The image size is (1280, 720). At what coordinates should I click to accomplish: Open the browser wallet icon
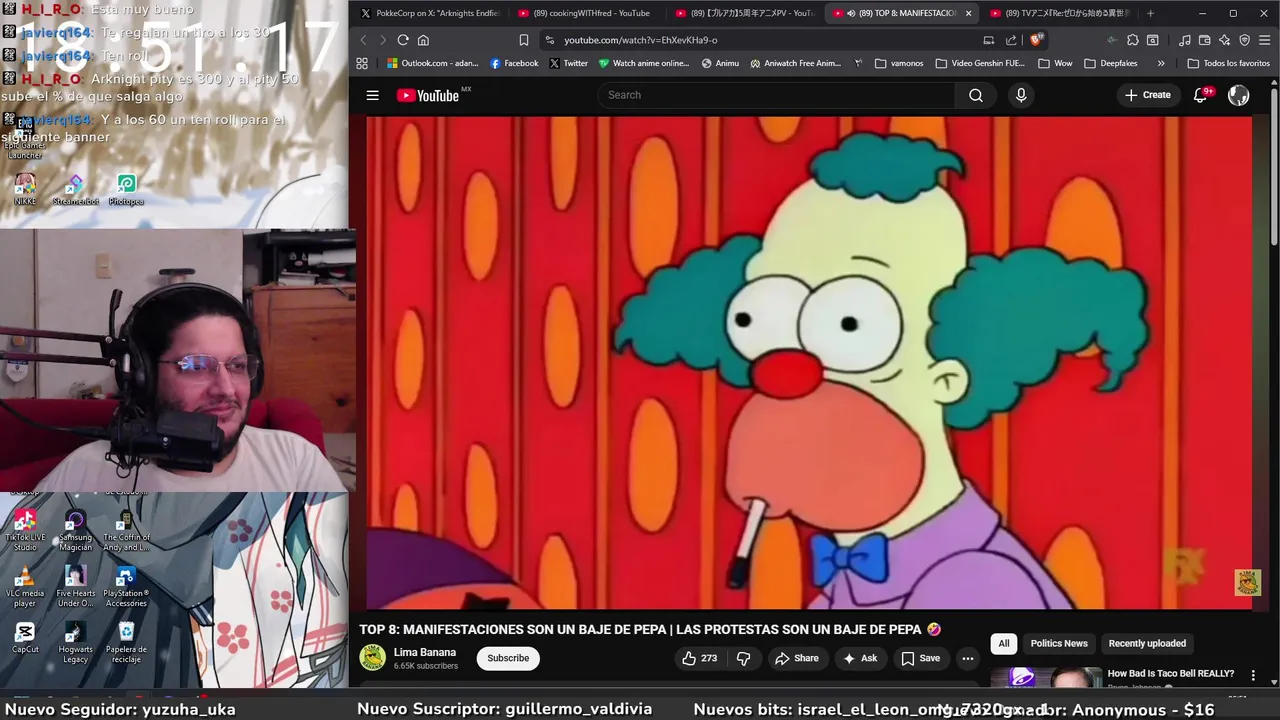[1205, 40]
